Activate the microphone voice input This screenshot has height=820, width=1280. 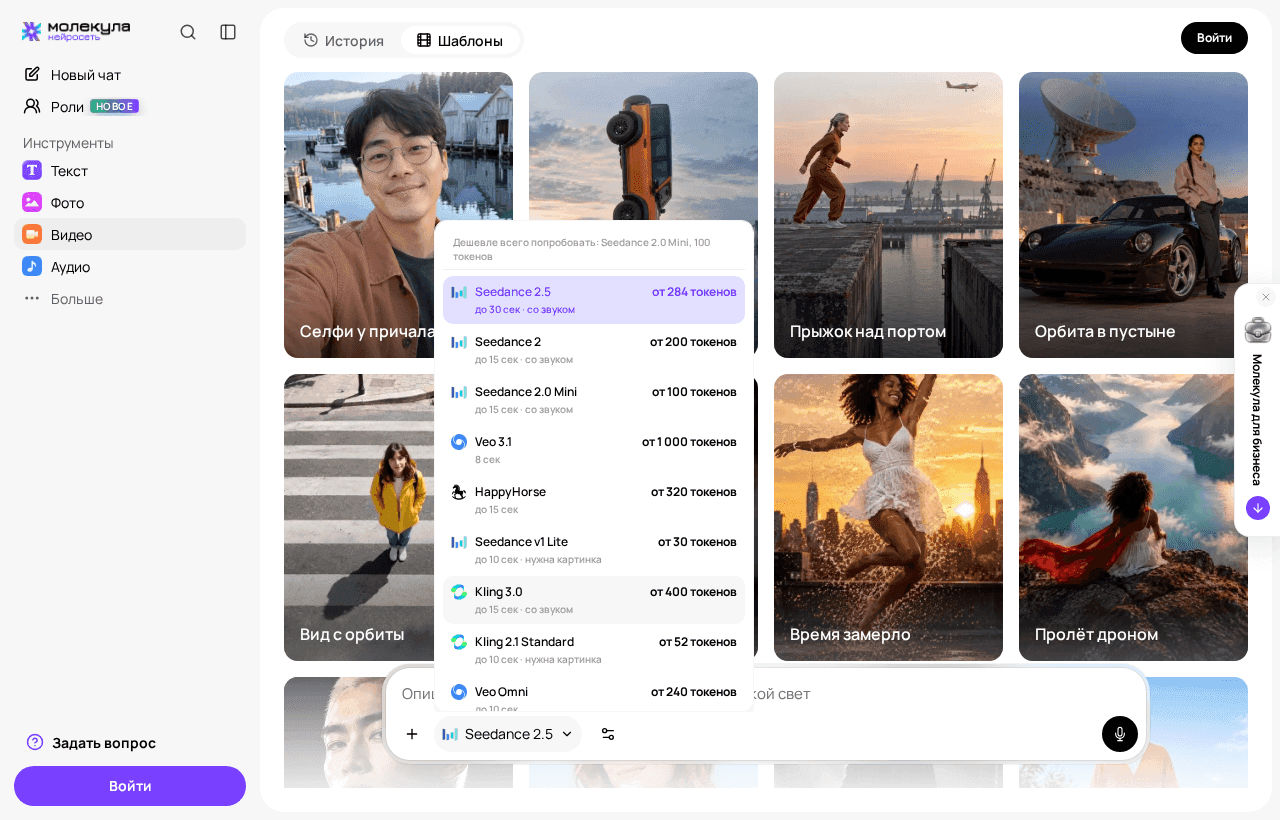1120,734
